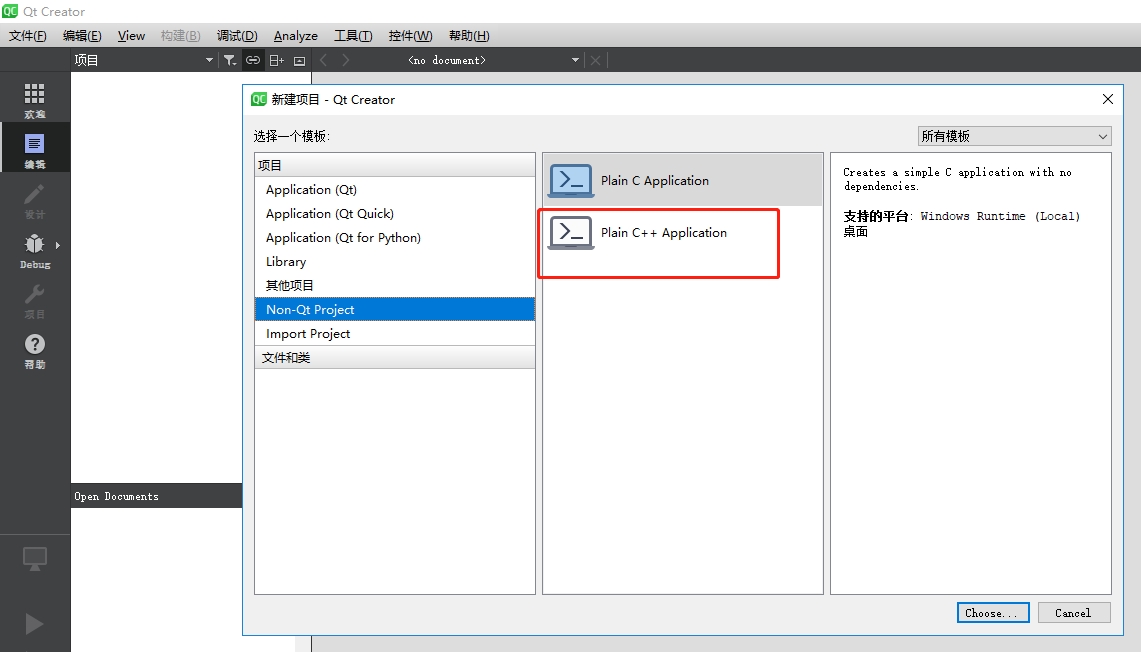Click the filter tree funnel icon
This screenshot has width=1141, height=652.
click(x=230, y=60)
